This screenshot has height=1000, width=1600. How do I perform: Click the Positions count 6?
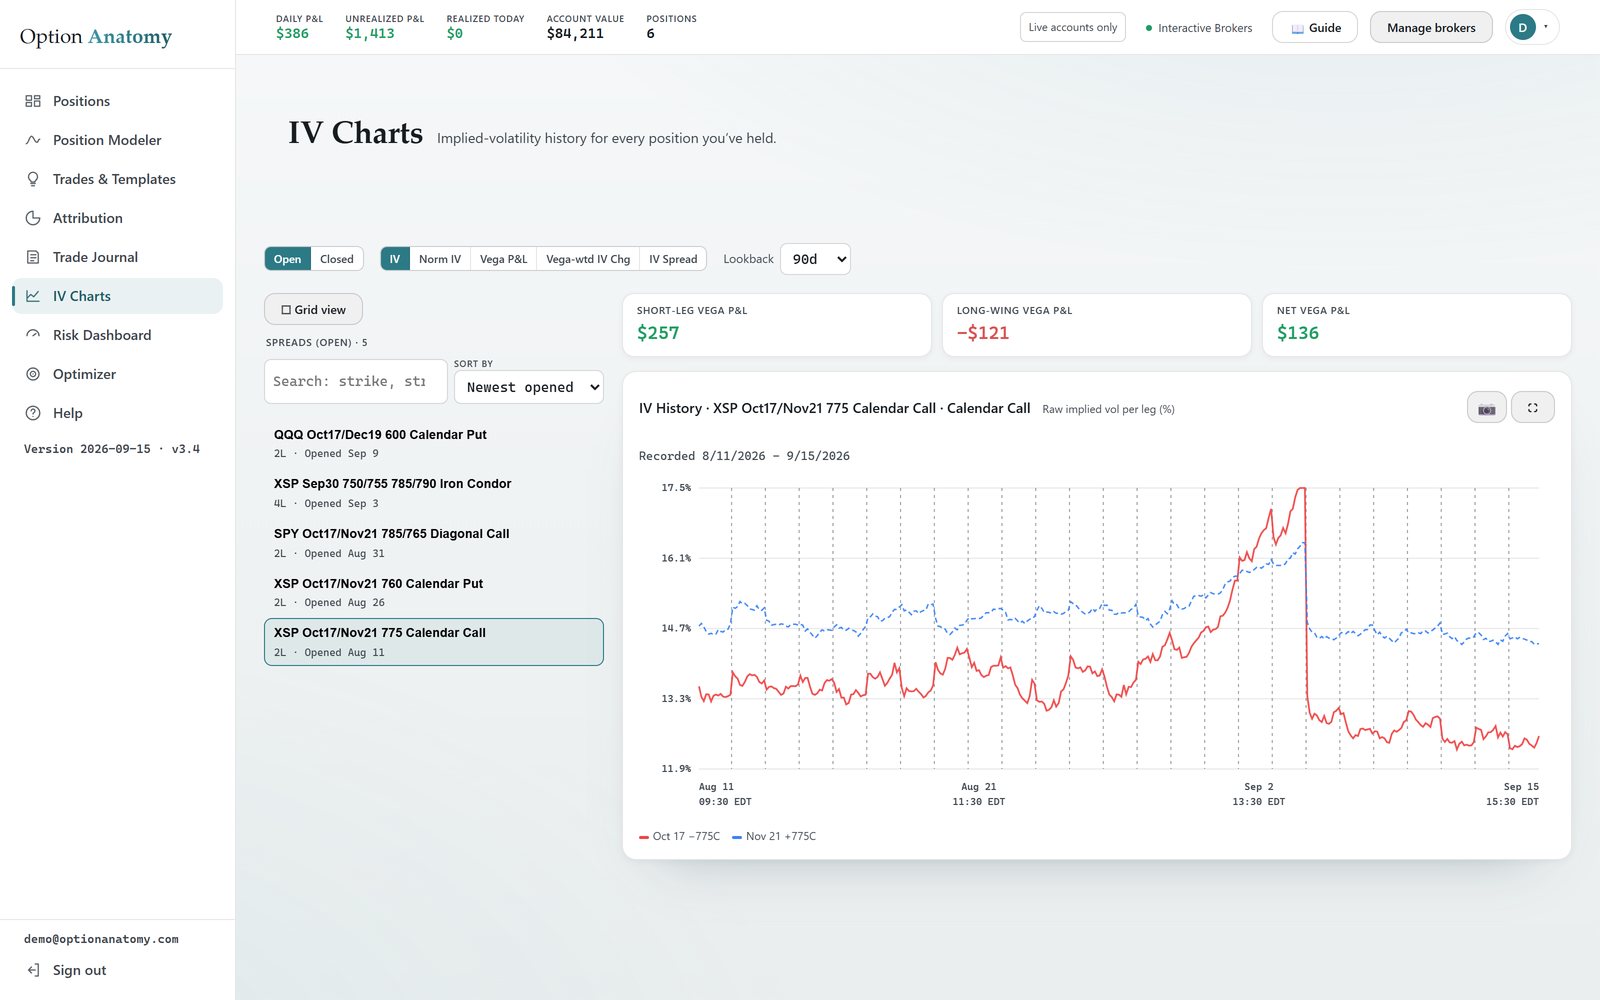pyautogui.click(x=651, y=34)
